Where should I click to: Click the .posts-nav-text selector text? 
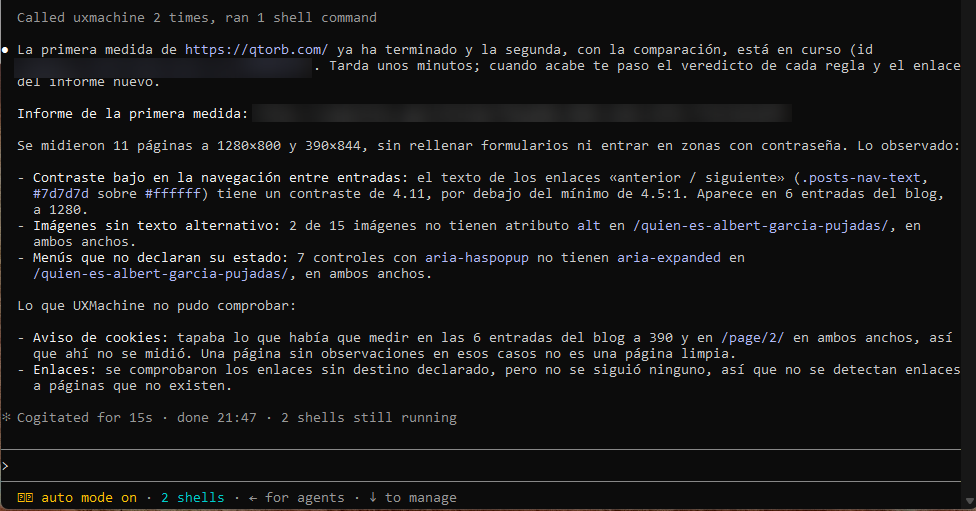(x=861, y=178)
